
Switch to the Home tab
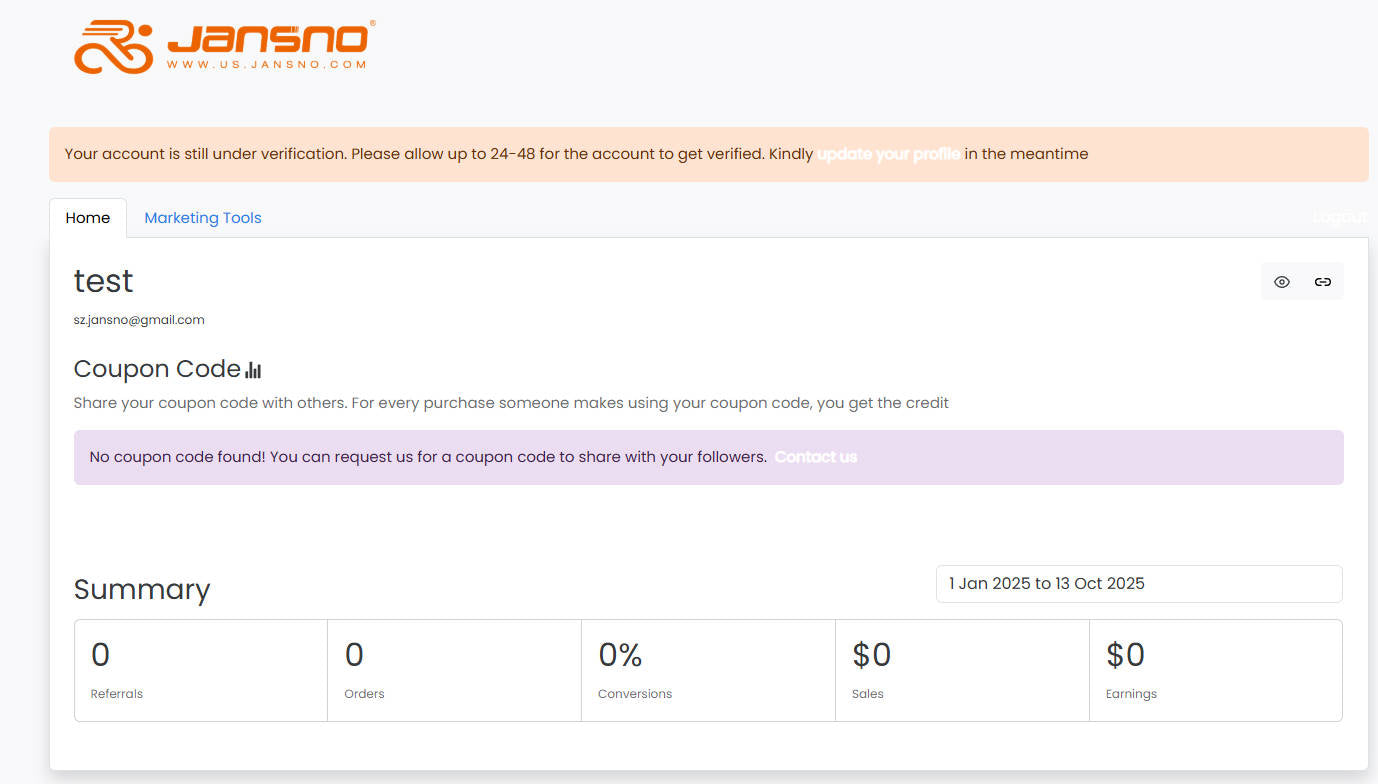point(88,218)
